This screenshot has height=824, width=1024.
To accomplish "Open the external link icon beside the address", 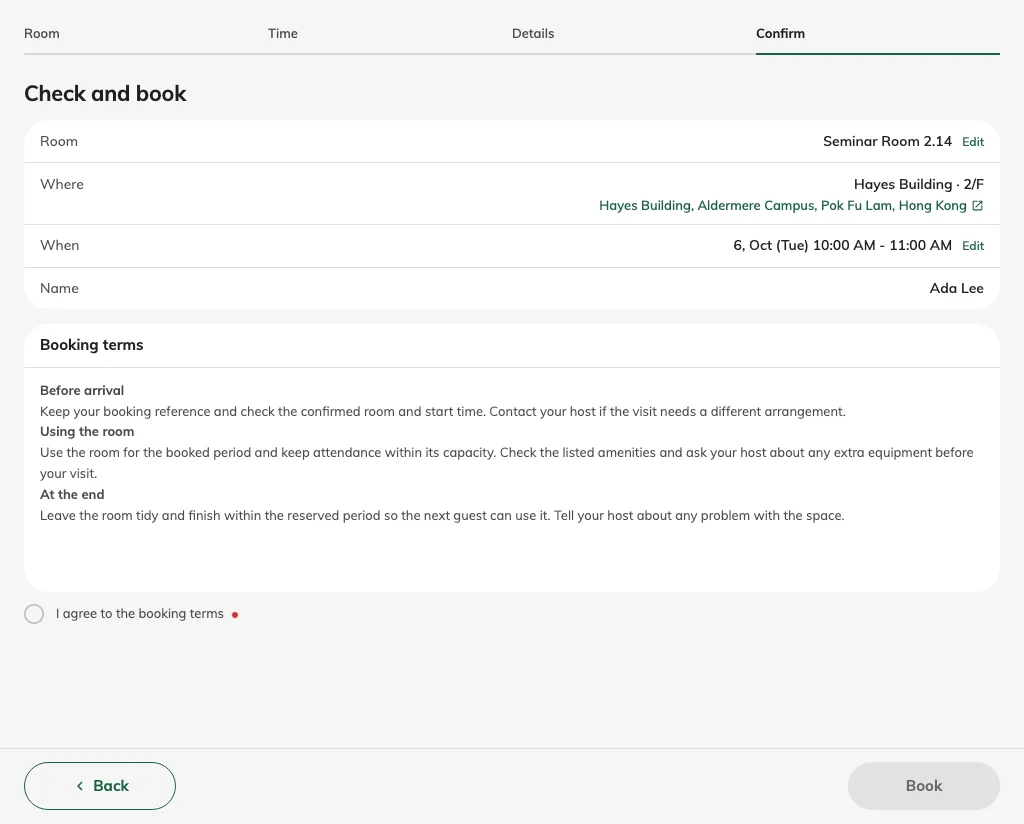I will tap(978, 206).
